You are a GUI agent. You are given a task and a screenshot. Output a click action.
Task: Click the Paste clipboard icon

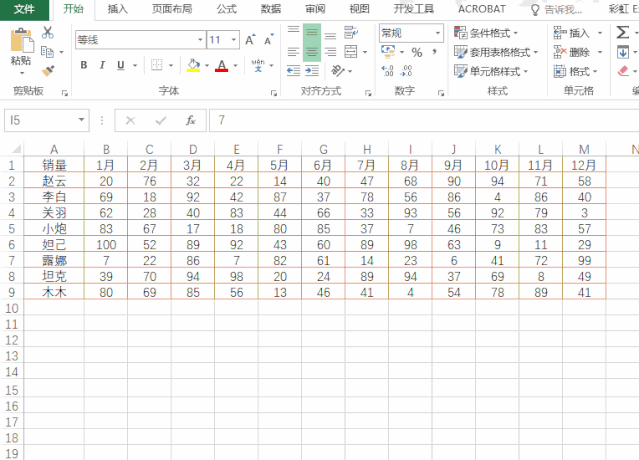(21, 41)
